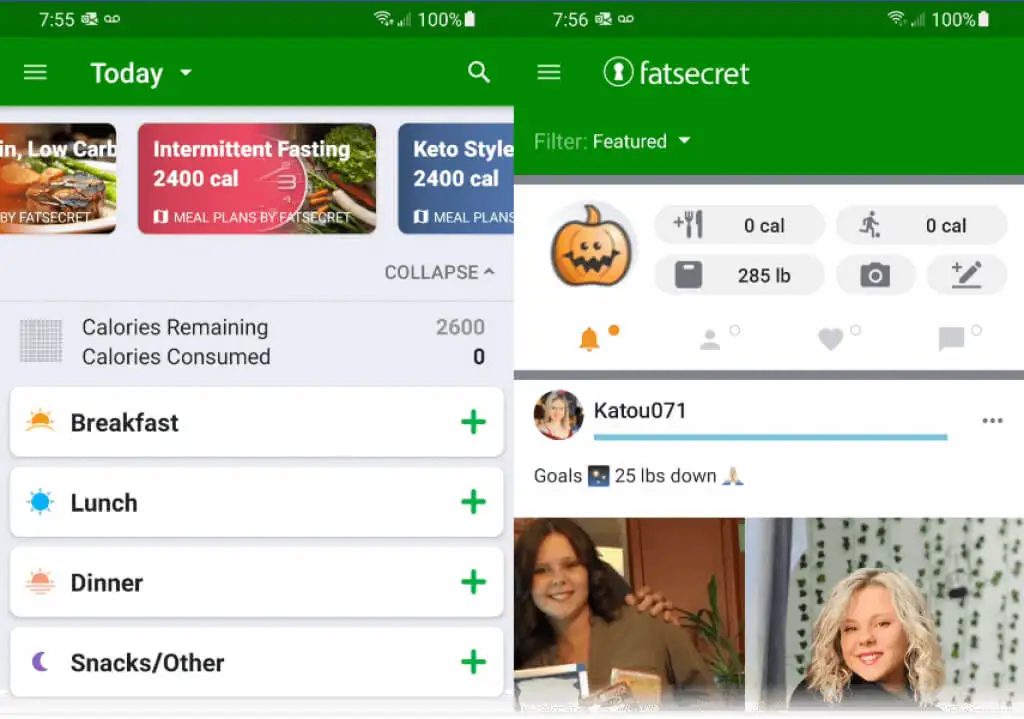Add food to Dinner with plus icon

[473, 582]
